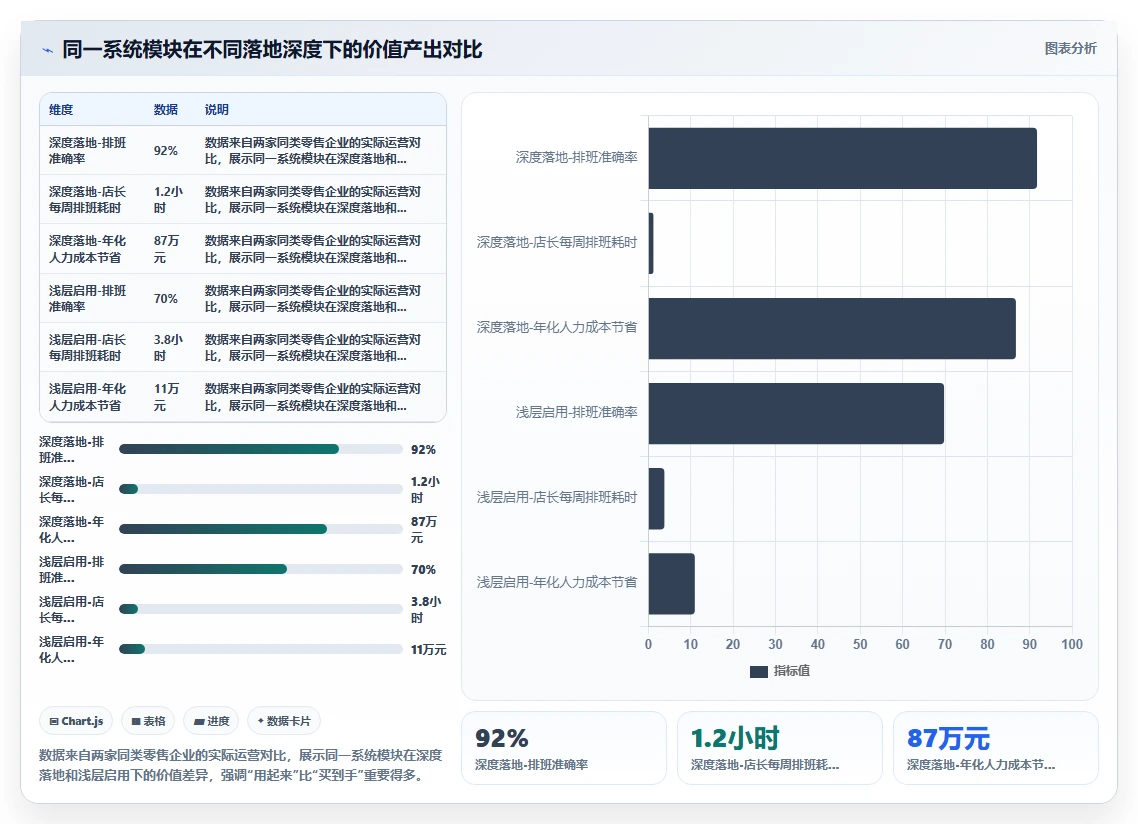This screenshot has height=824, width=1138.
Task: Select the 进度 tag
Action: click(212, 721)
